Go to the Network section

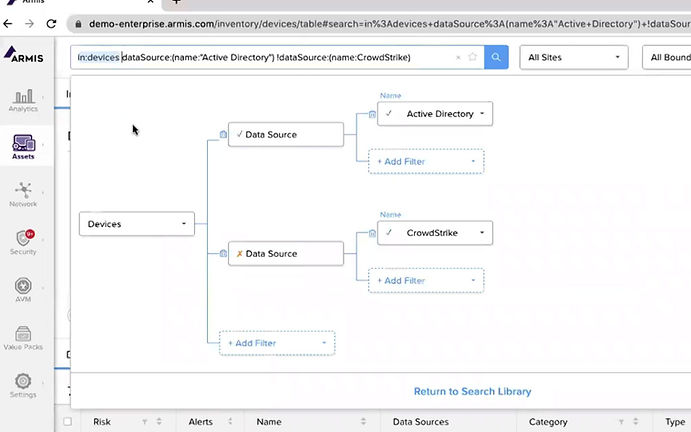(23, 195)
